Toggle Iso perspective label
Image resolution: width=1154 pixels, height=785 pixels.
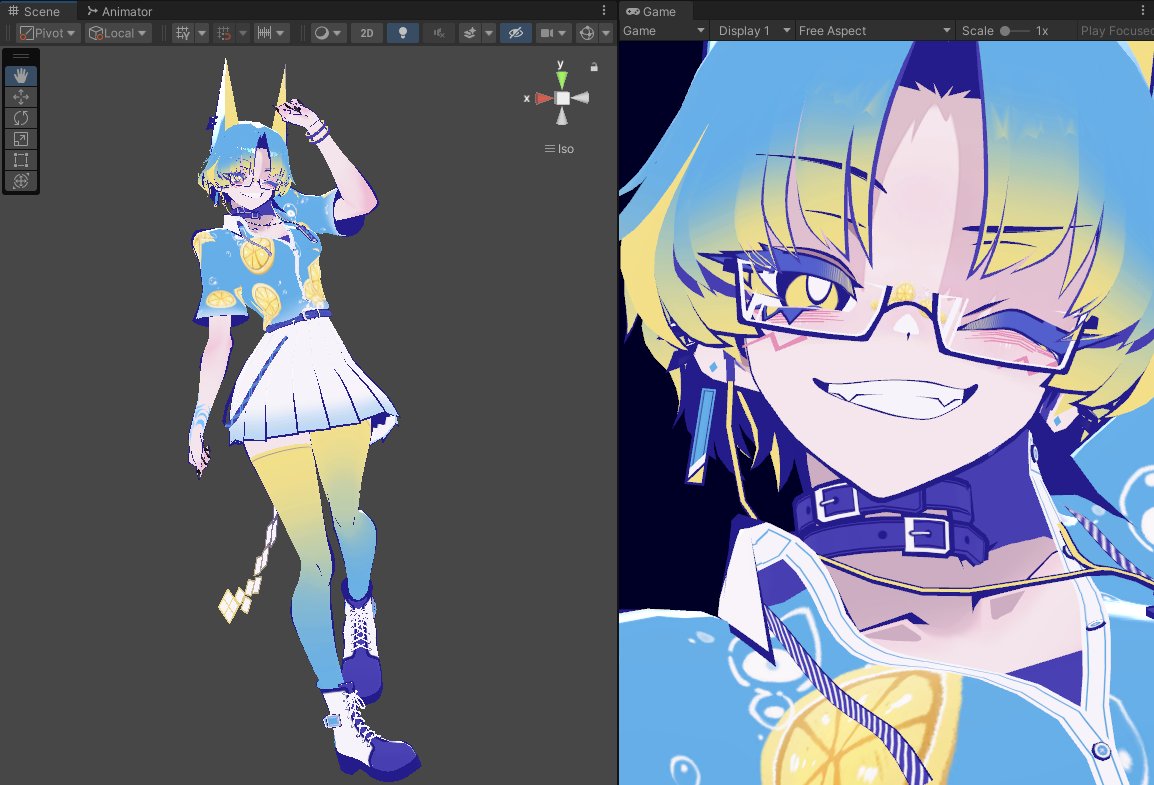(559, 149)
